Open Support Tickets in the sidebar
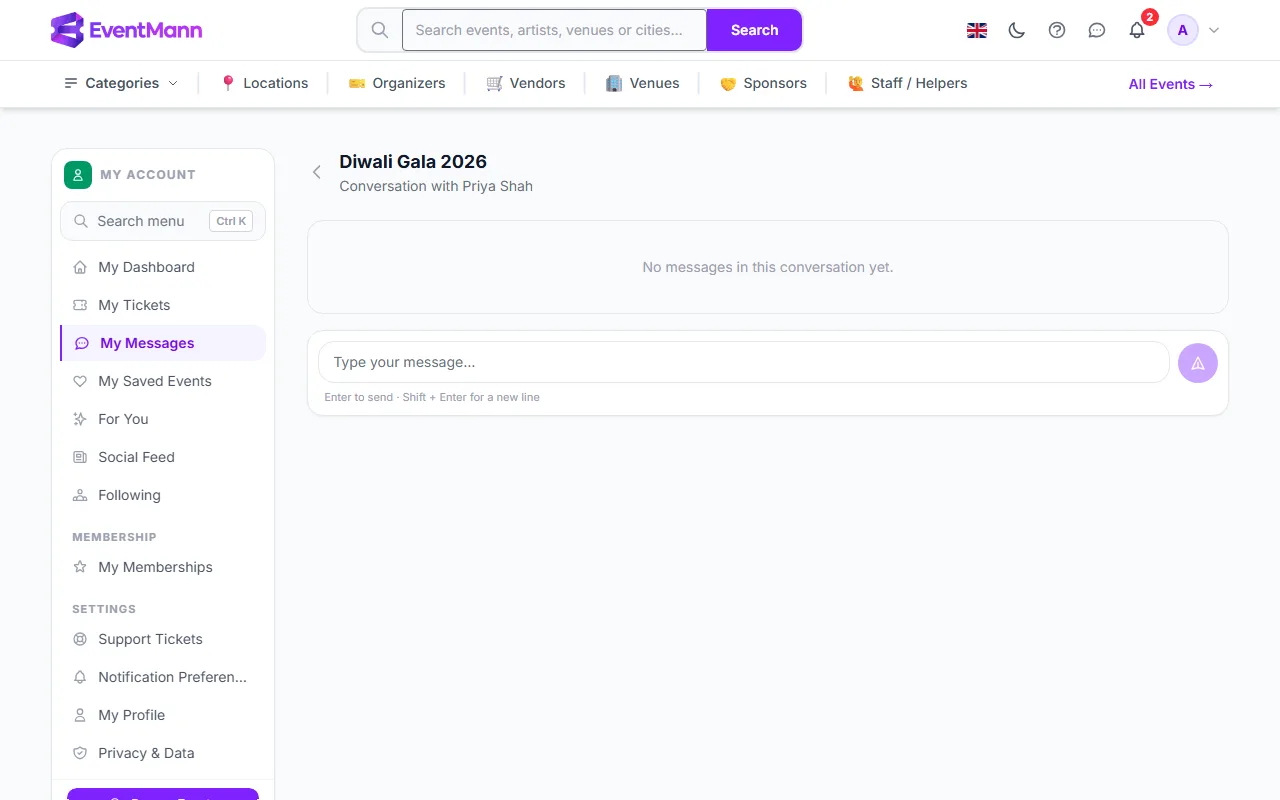1280x800 pixels. (163, 639)
